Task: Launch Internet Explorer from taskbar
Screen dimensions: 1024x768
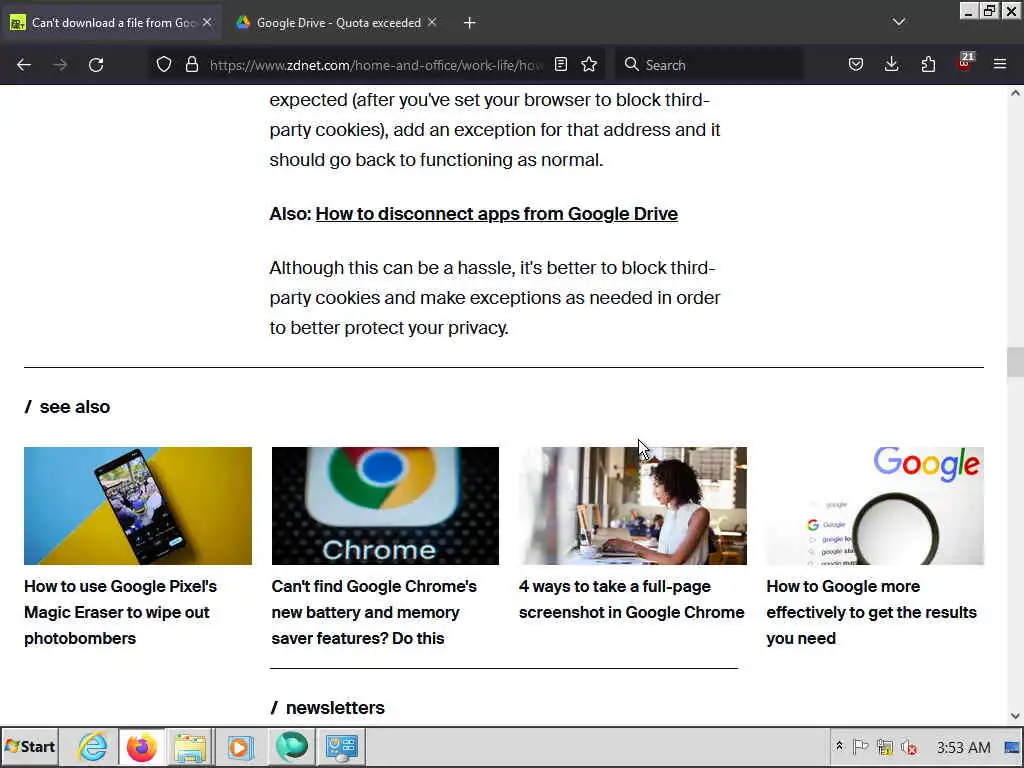Action: point(93,747)
